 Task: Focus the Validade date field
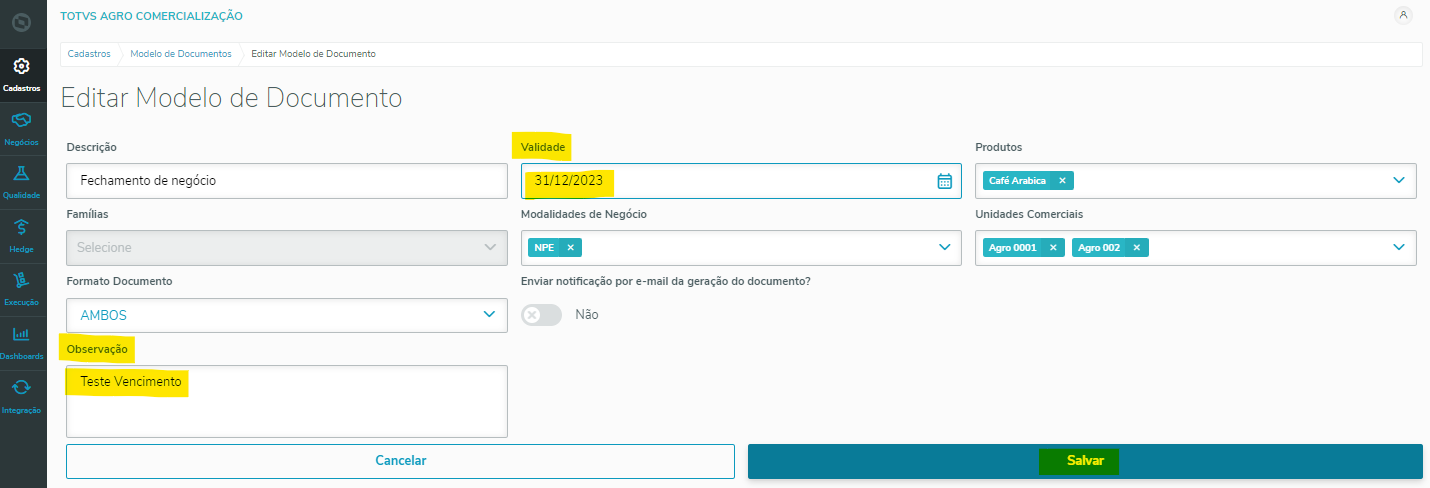(741, 181)
